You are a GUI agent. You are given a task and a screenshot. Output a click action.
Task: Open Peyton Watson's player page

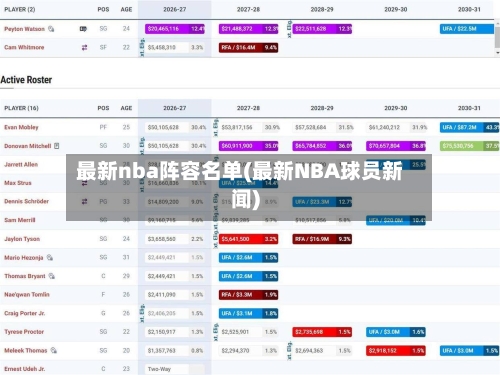(24, 29)
